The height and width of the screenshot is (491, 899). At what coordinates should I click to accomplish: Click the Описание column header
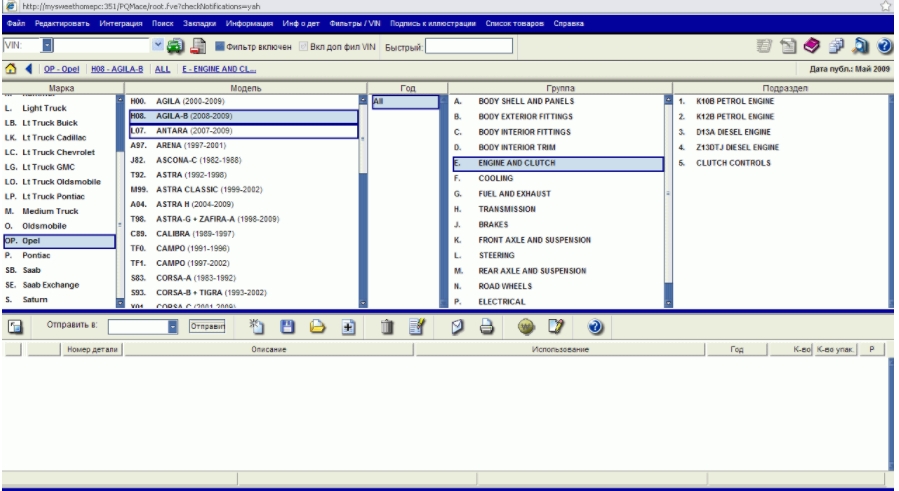point(269,349)
